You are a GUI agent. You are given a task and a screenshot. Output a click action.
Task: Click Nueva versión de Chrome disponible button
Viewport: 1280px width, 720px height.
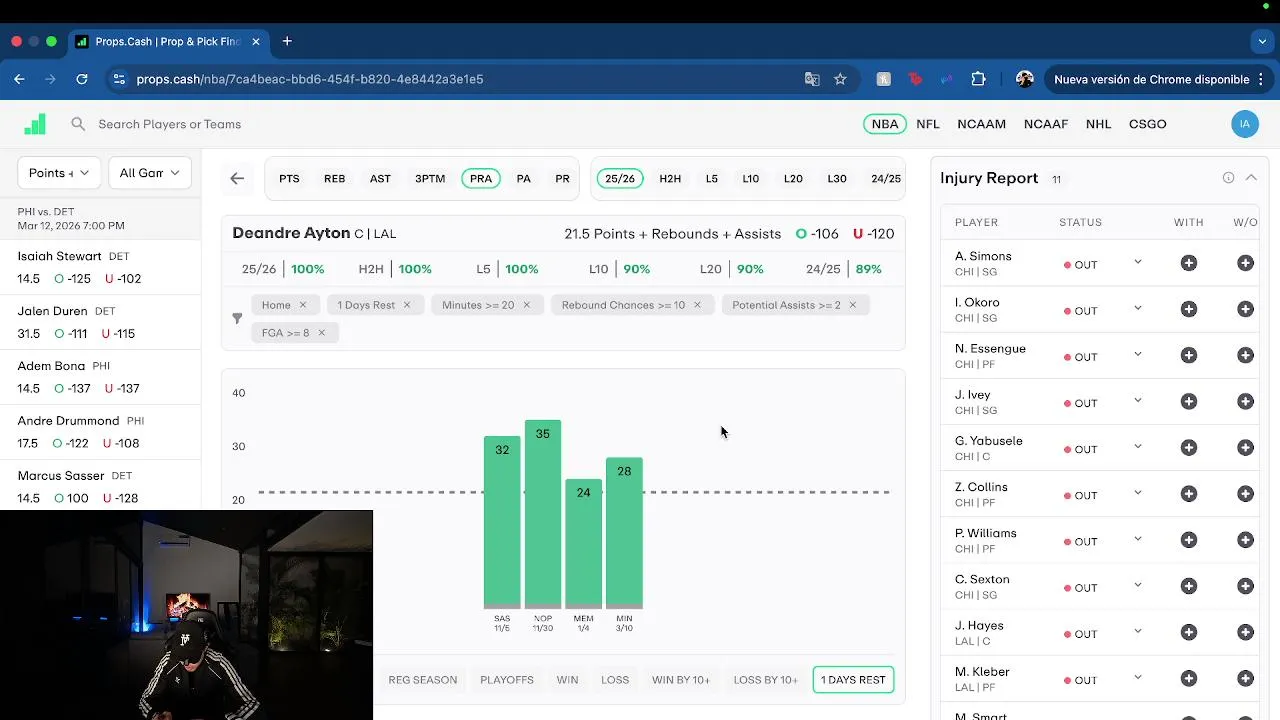[1158, 79]
